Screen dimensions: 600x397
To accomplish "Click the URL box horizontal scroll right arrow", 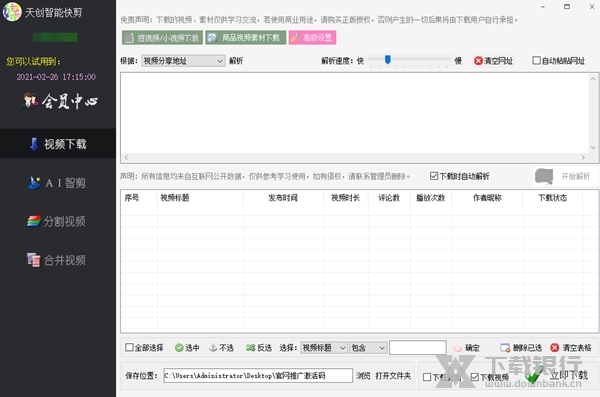I will click(583, 157).
